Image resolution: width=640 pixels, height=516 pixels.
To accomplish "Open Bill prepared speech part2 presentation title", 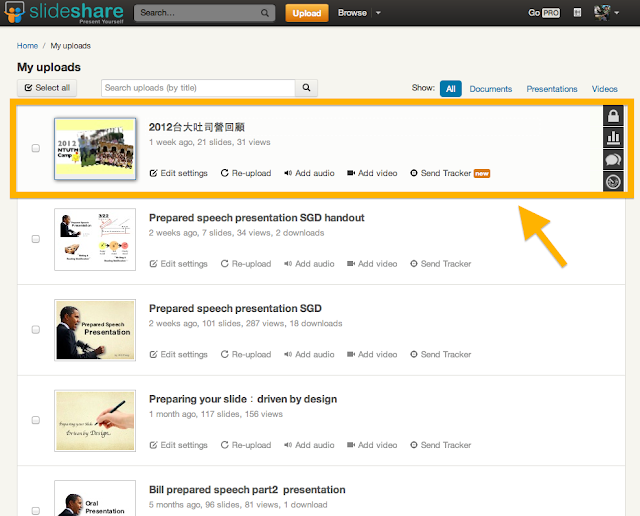I will click(x=247, y=490).
